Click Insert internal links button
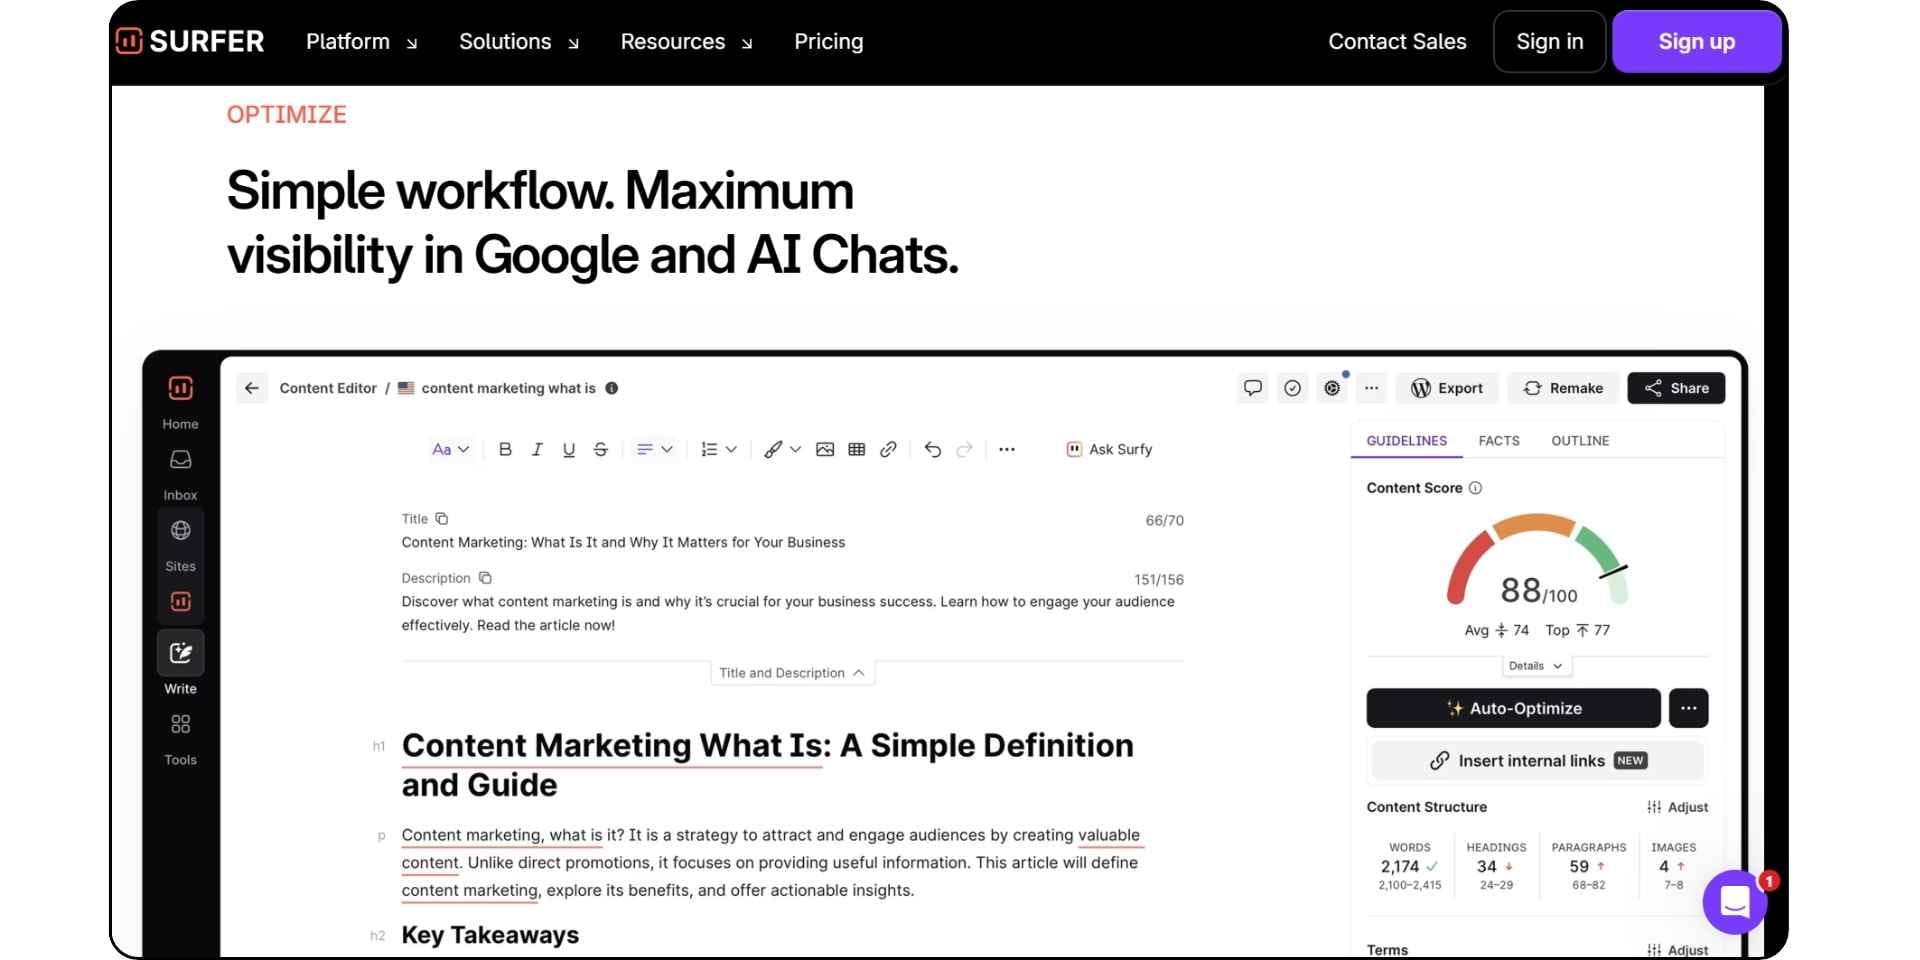The width and height of the screenshot is (1920, 960). (1538, 761)
